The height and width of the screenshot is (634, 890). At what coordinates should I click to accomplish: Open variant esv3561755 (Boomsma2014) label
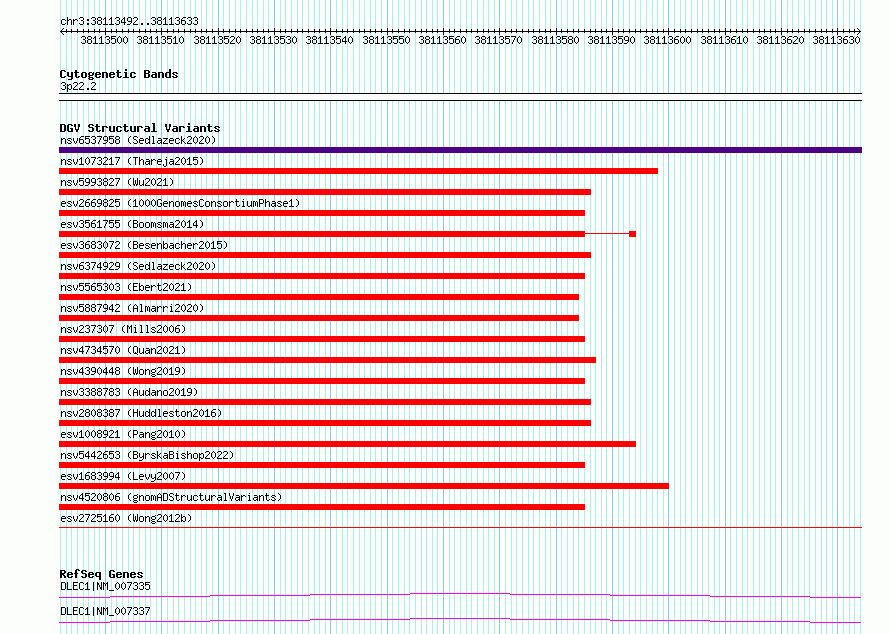point(132,224)
